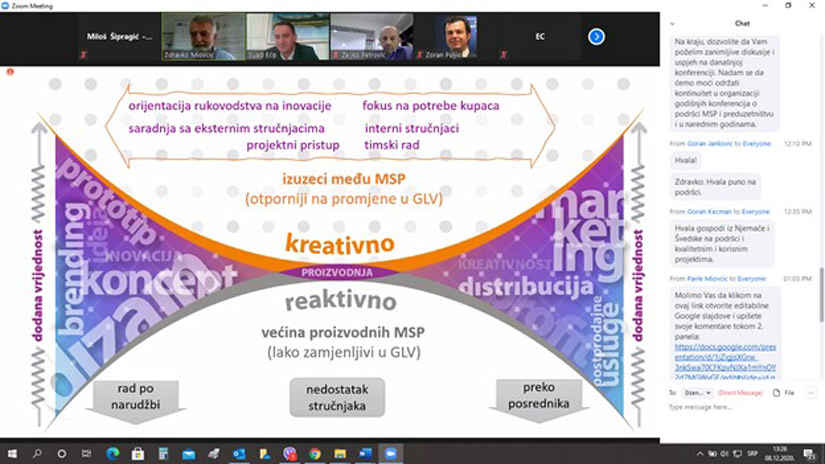Open Outlook from the taskbar
825x464 pixels.
coord(239,453)
